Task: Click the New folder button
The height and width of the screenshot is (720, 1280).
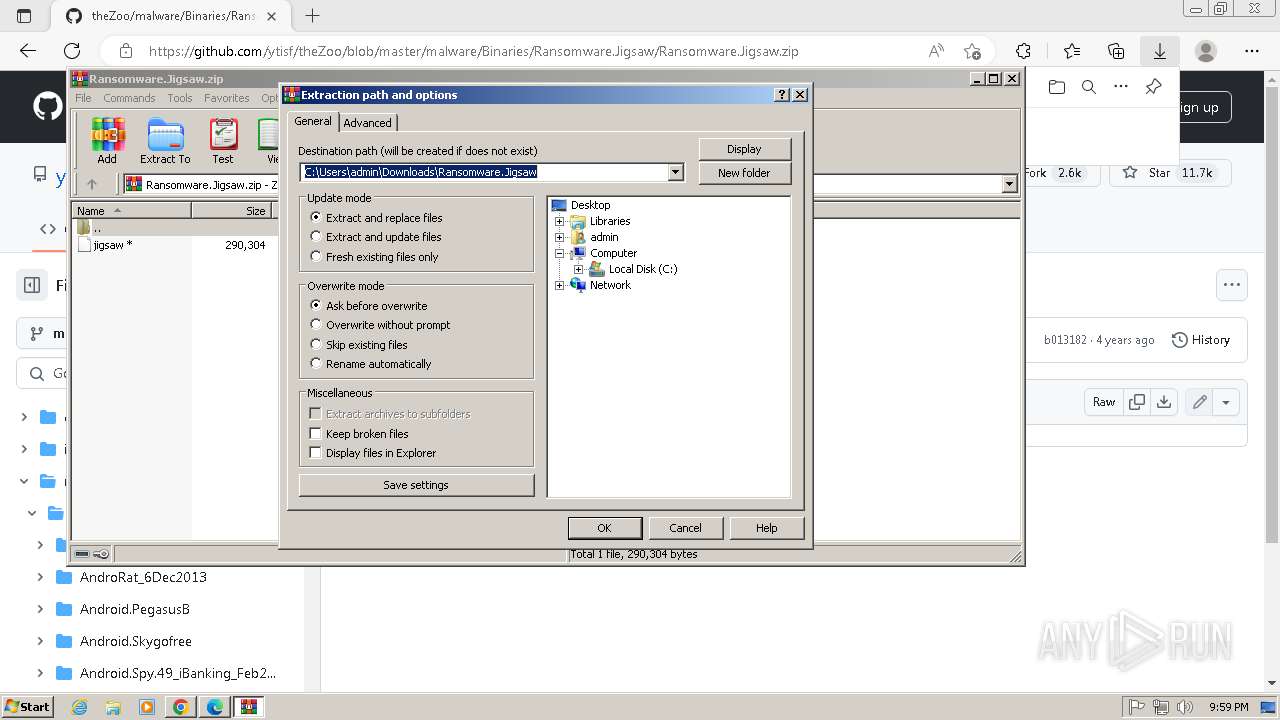Action: [744, 173]
